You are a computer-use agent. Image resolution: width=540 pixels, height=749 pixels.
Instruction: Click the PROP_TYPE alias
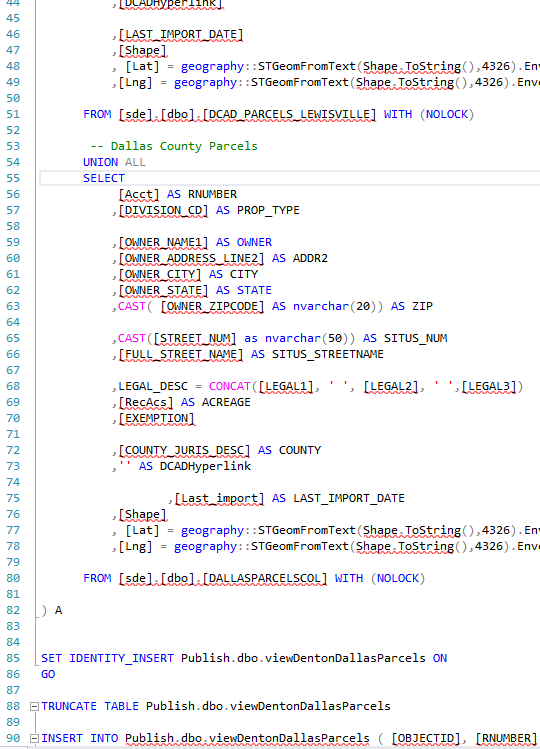[x=268, y=211]
